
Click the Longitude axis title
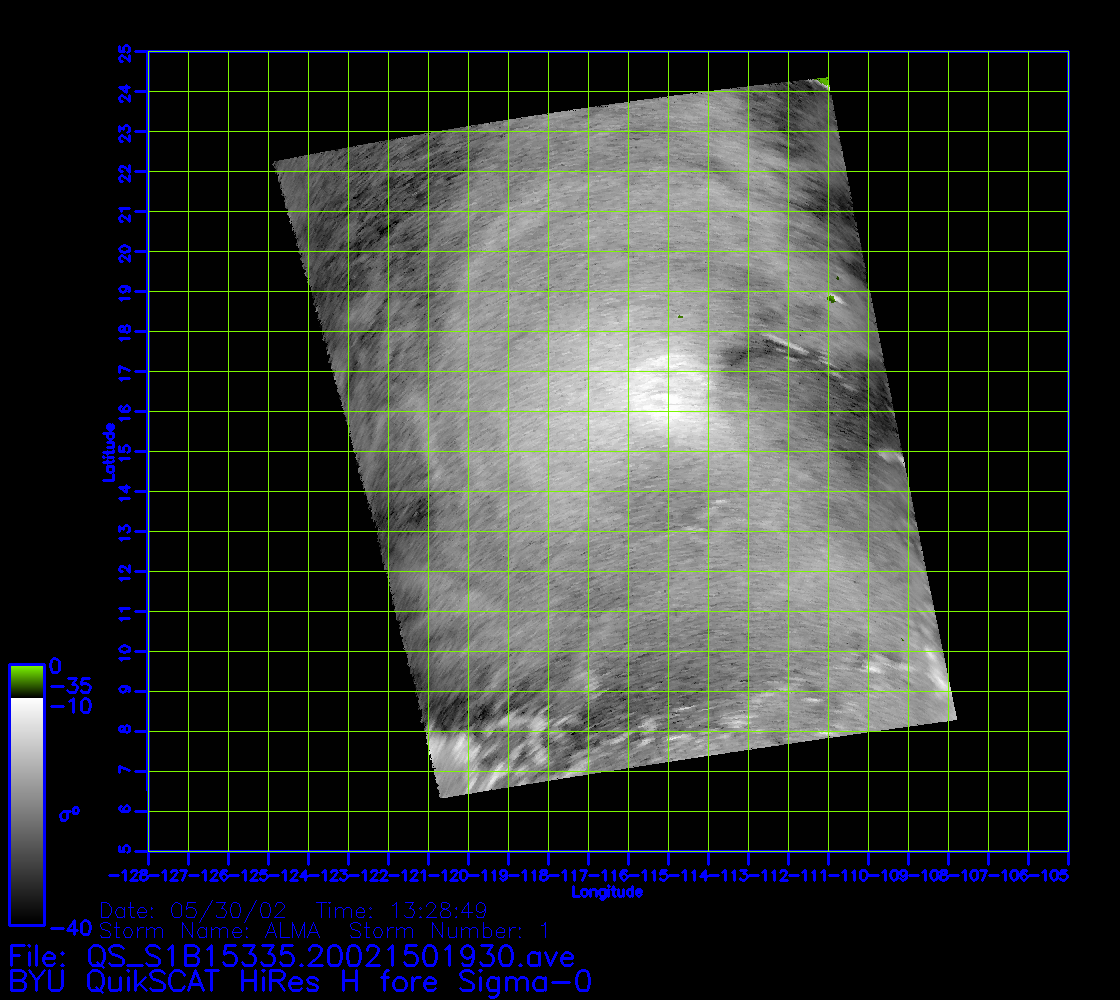click(607, 892)
